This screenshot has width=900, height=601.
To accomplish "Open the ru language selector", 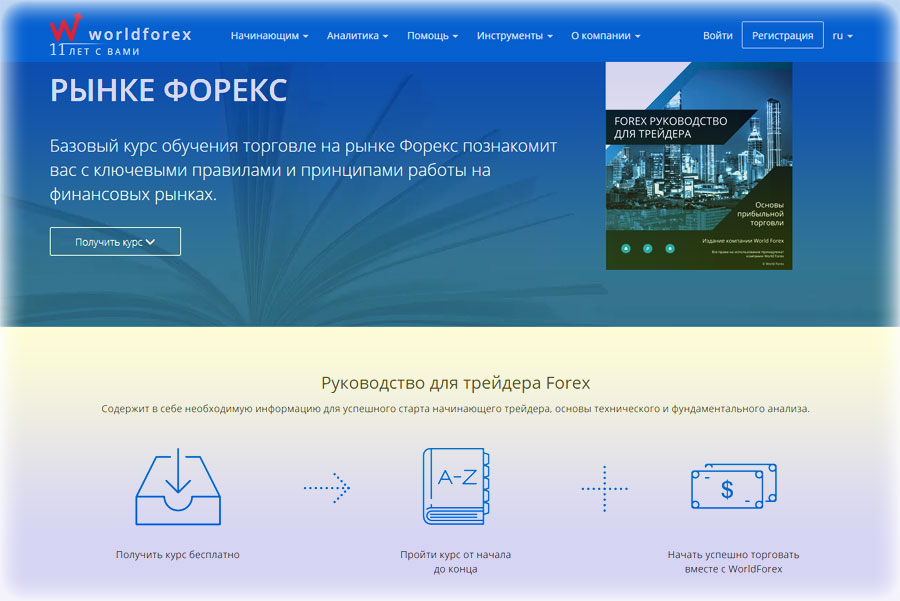I will point(842,36).
